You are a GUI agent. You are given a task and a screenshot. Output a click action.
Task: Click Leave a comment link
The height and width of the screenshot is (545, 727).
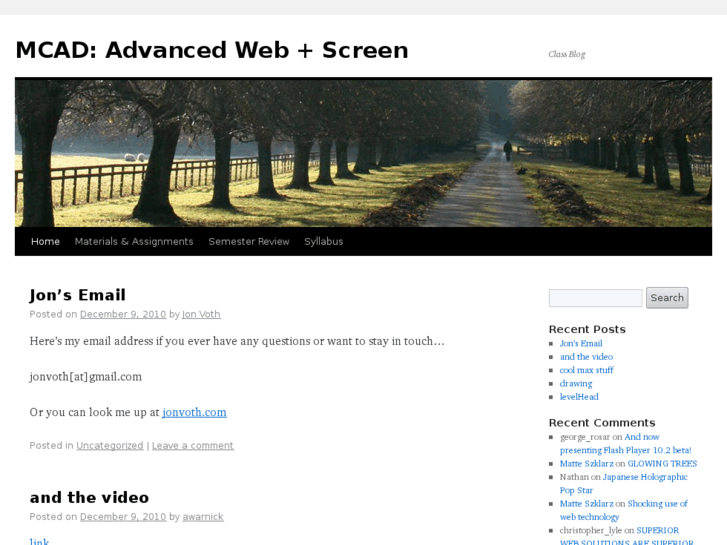click(193, 445)
